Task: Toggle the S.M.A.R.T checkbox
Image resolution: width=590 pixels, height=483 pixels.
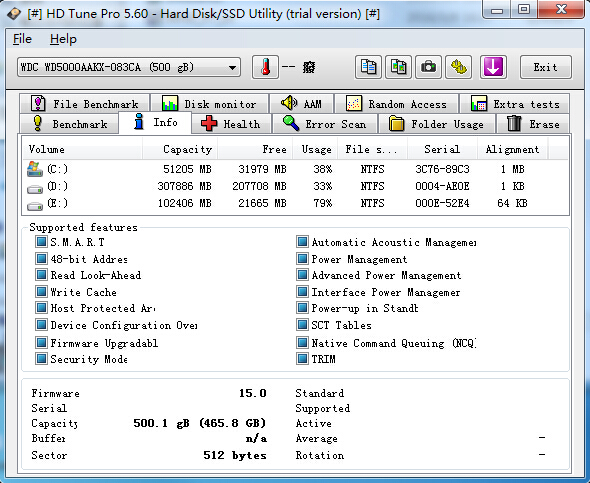Action: point(41,241)
